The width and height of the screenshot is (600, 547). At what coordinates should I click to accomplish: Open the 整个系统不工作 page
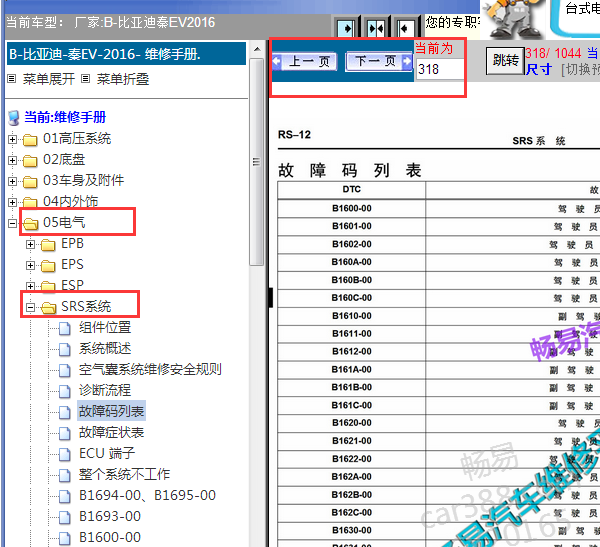click(x=124, y=475)
